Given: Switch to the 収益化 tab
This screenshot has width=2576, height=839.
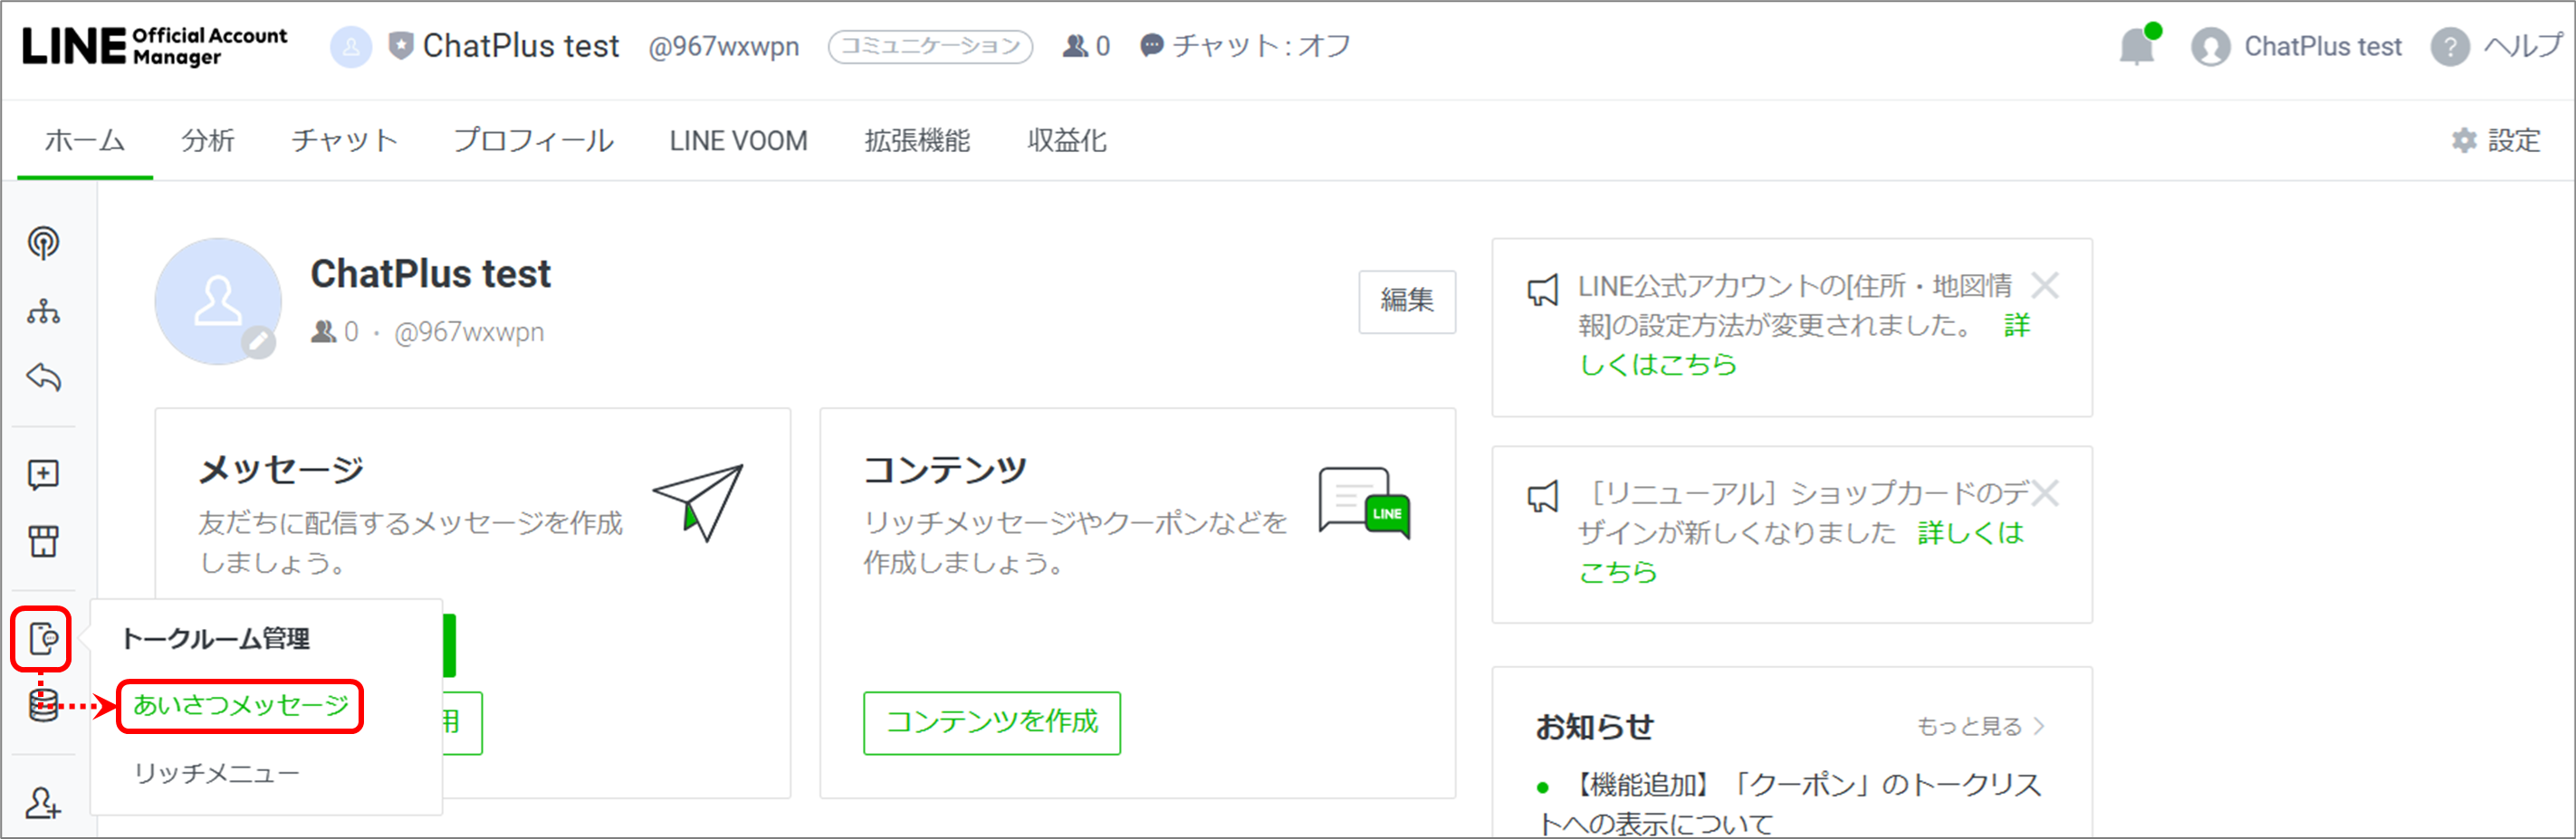Looking at the screenshot, I should [1067, 141].
